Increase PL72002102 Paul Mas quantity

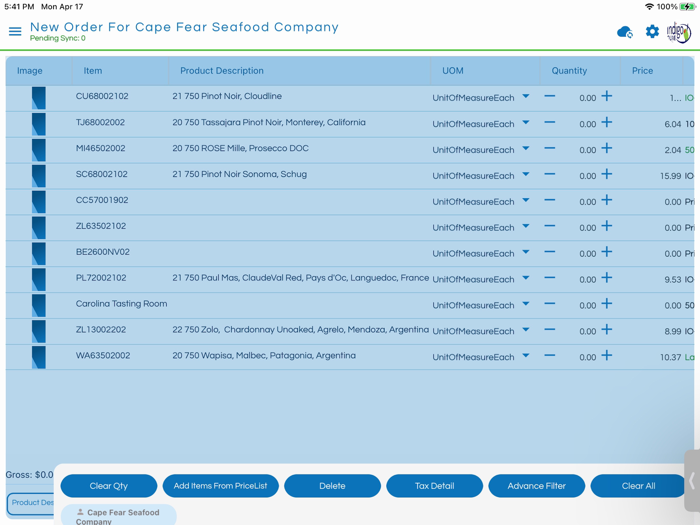607,277
